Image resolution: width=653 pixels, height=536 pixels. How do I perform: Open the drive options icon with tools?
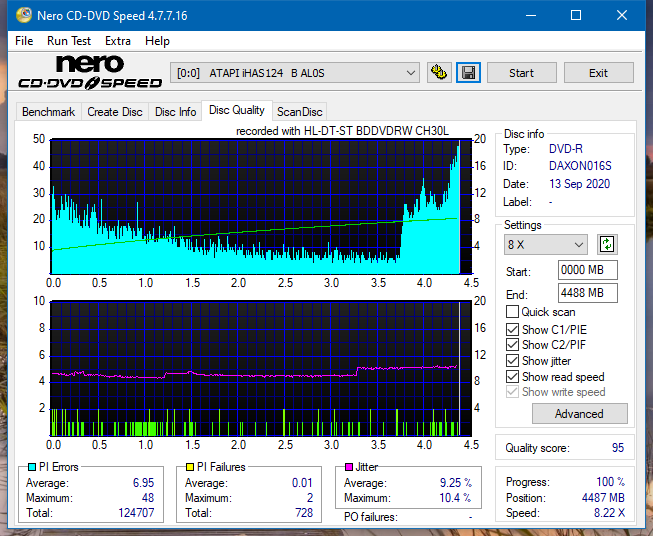click(439, 73)
